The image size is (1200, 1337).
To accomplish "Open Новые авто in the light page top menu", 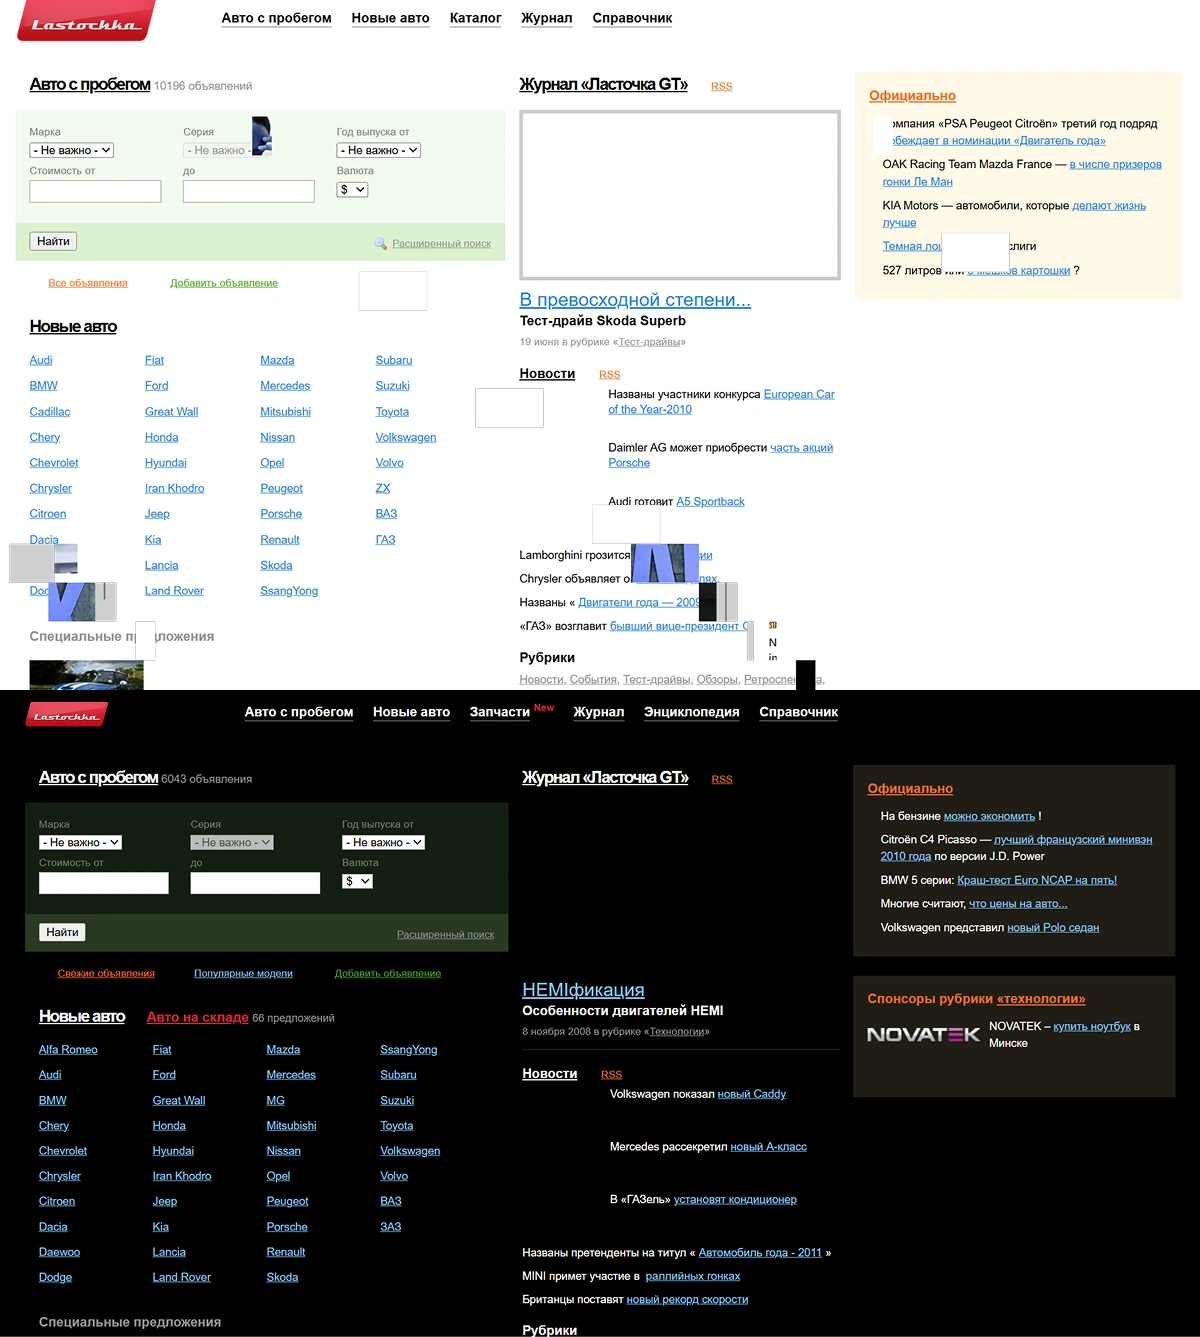I will click(390, 18).
